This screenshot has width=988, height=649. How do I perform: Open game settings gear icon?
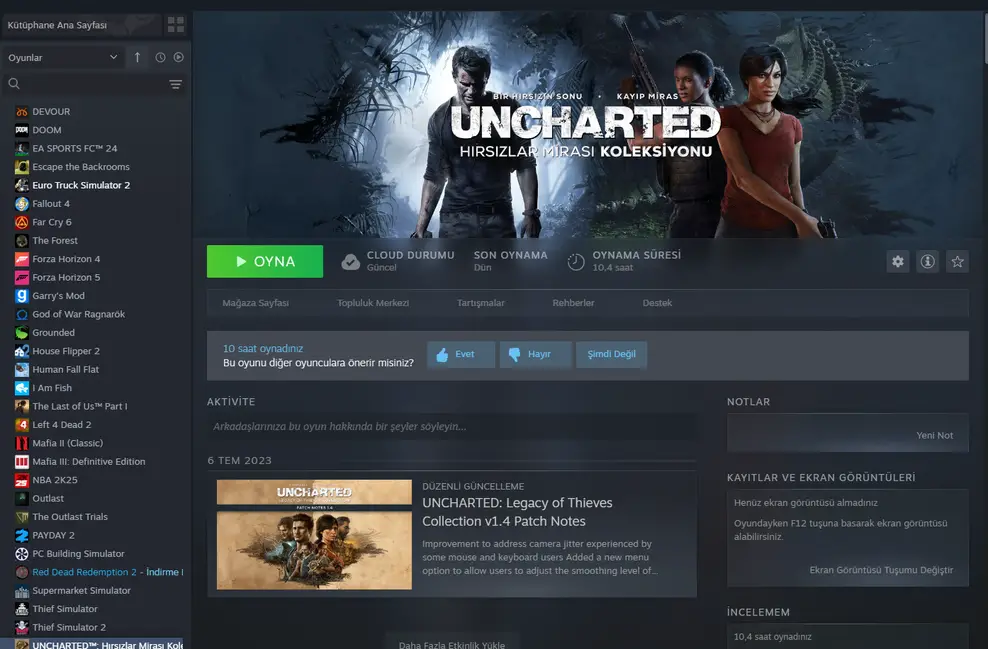click(898, 261)
